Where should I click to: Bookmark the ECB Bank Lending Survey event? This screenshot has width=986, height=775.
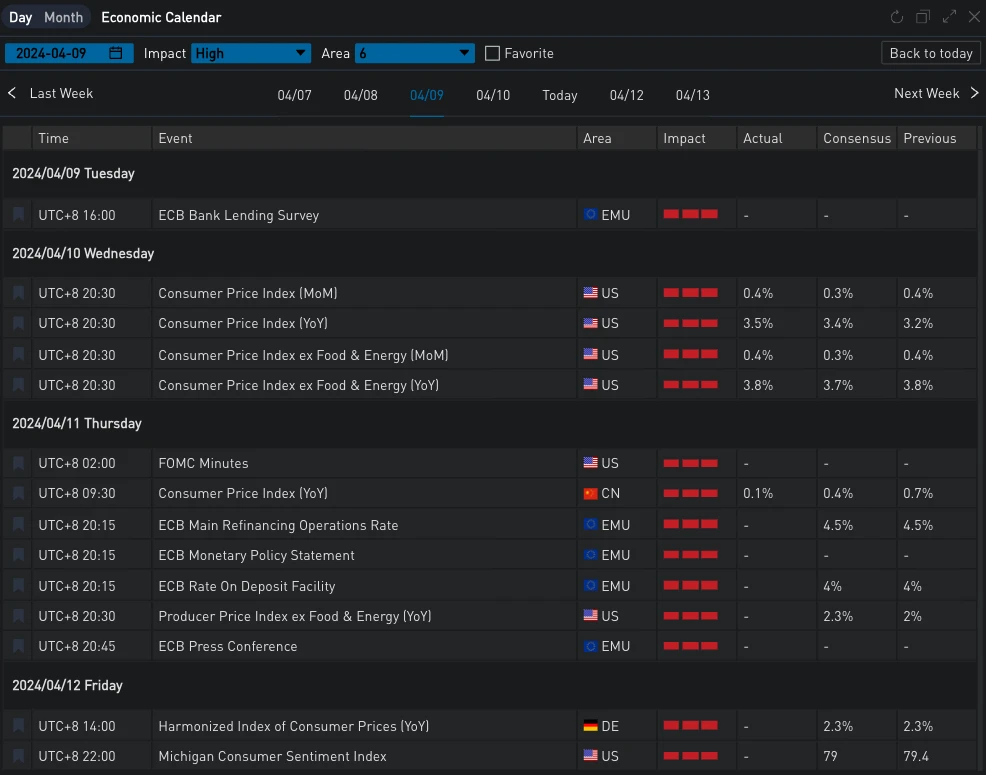tap(18, 215)
